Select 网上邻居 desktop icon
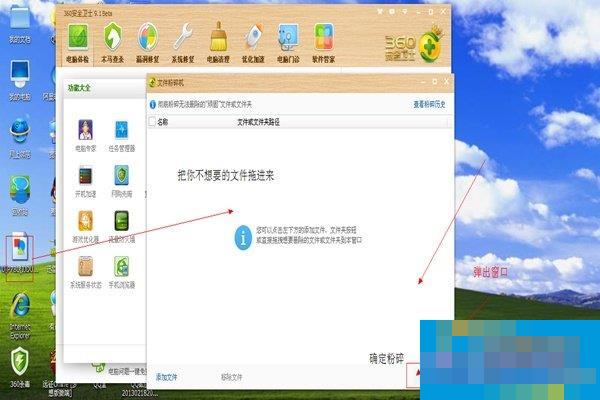 (x=20, y=138)
